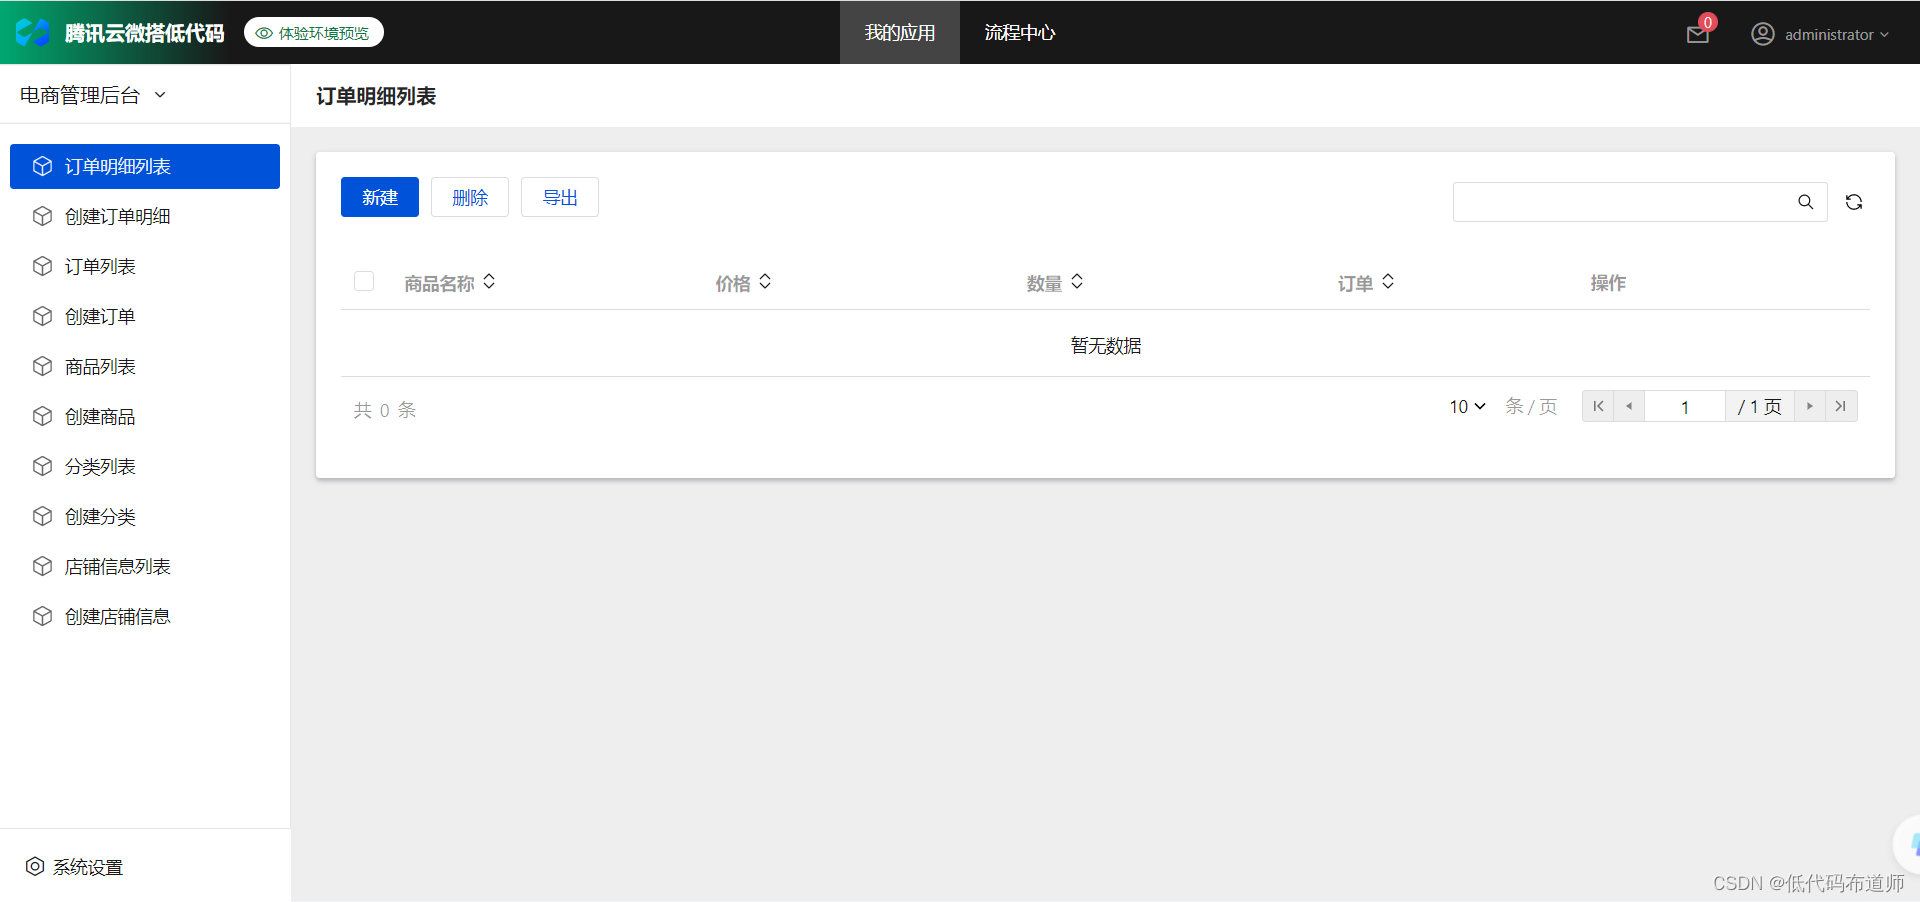Open 创建分类 sidebar entry
This screenshot has height=902, width=1920.
click(145, 516)
